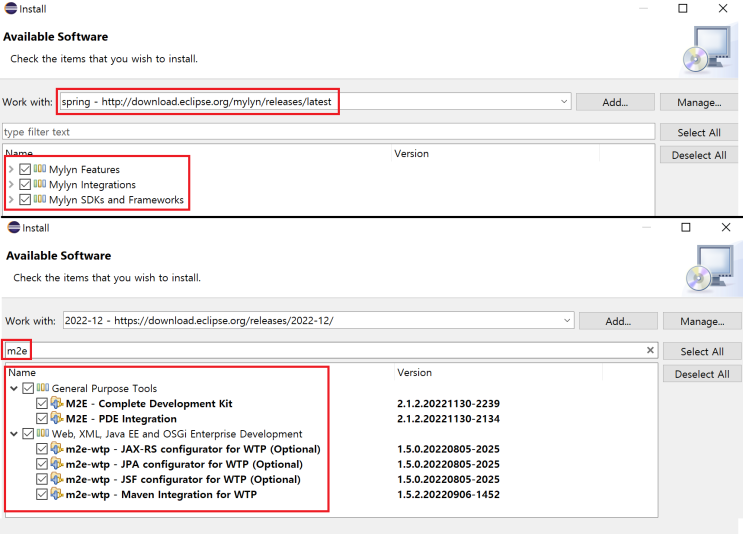
Task: Toggle M2E - Complete Development Kit checkbox
Action: (42, 403)
